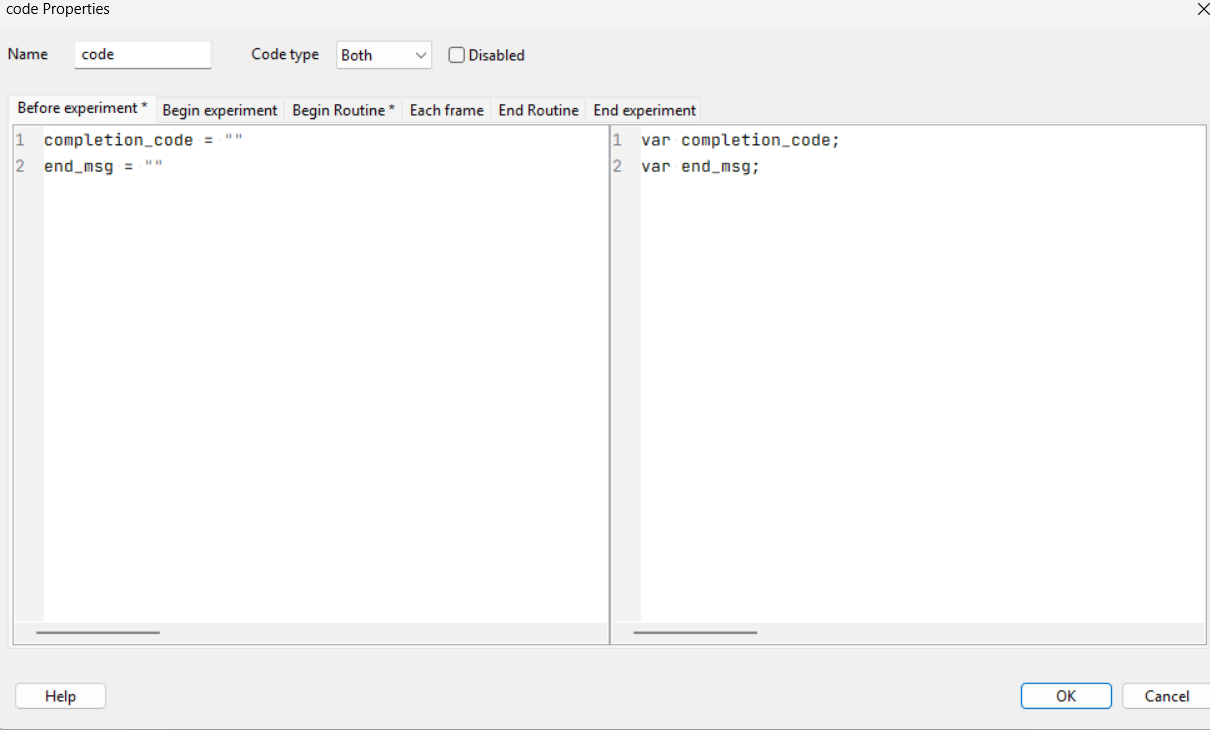The image size is (1210, 730).
Task: Place cursor on Python line completion_code = ""
Action: click(x=143, y=141)
